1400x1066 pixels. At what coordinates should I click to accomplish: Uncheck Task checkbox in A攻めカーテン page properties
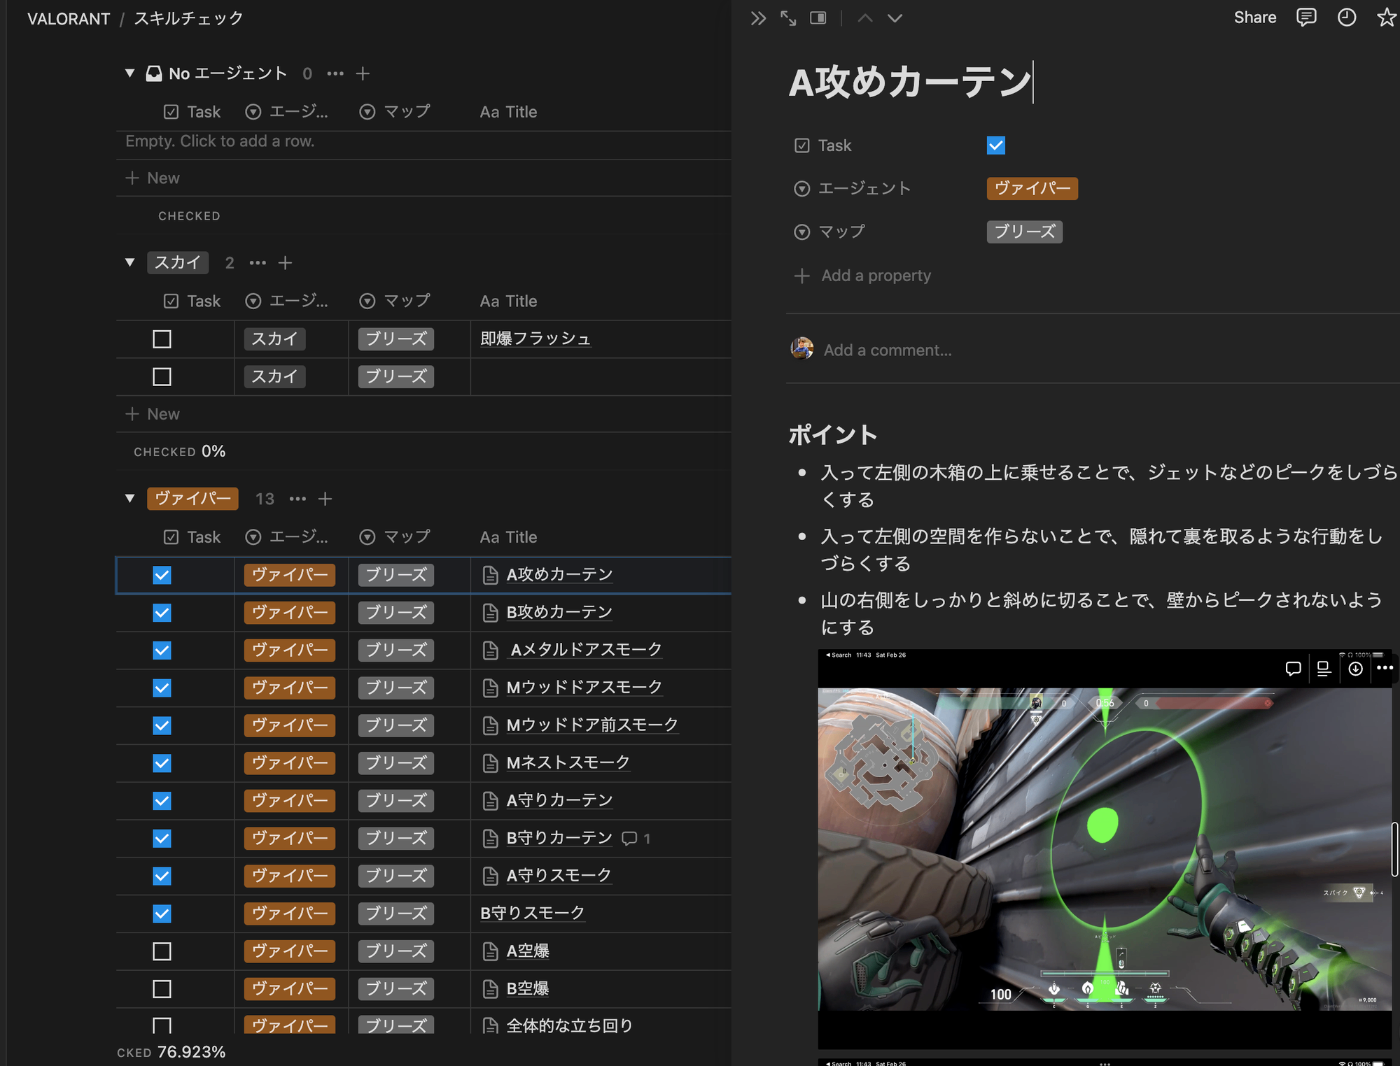click(996, 146)
